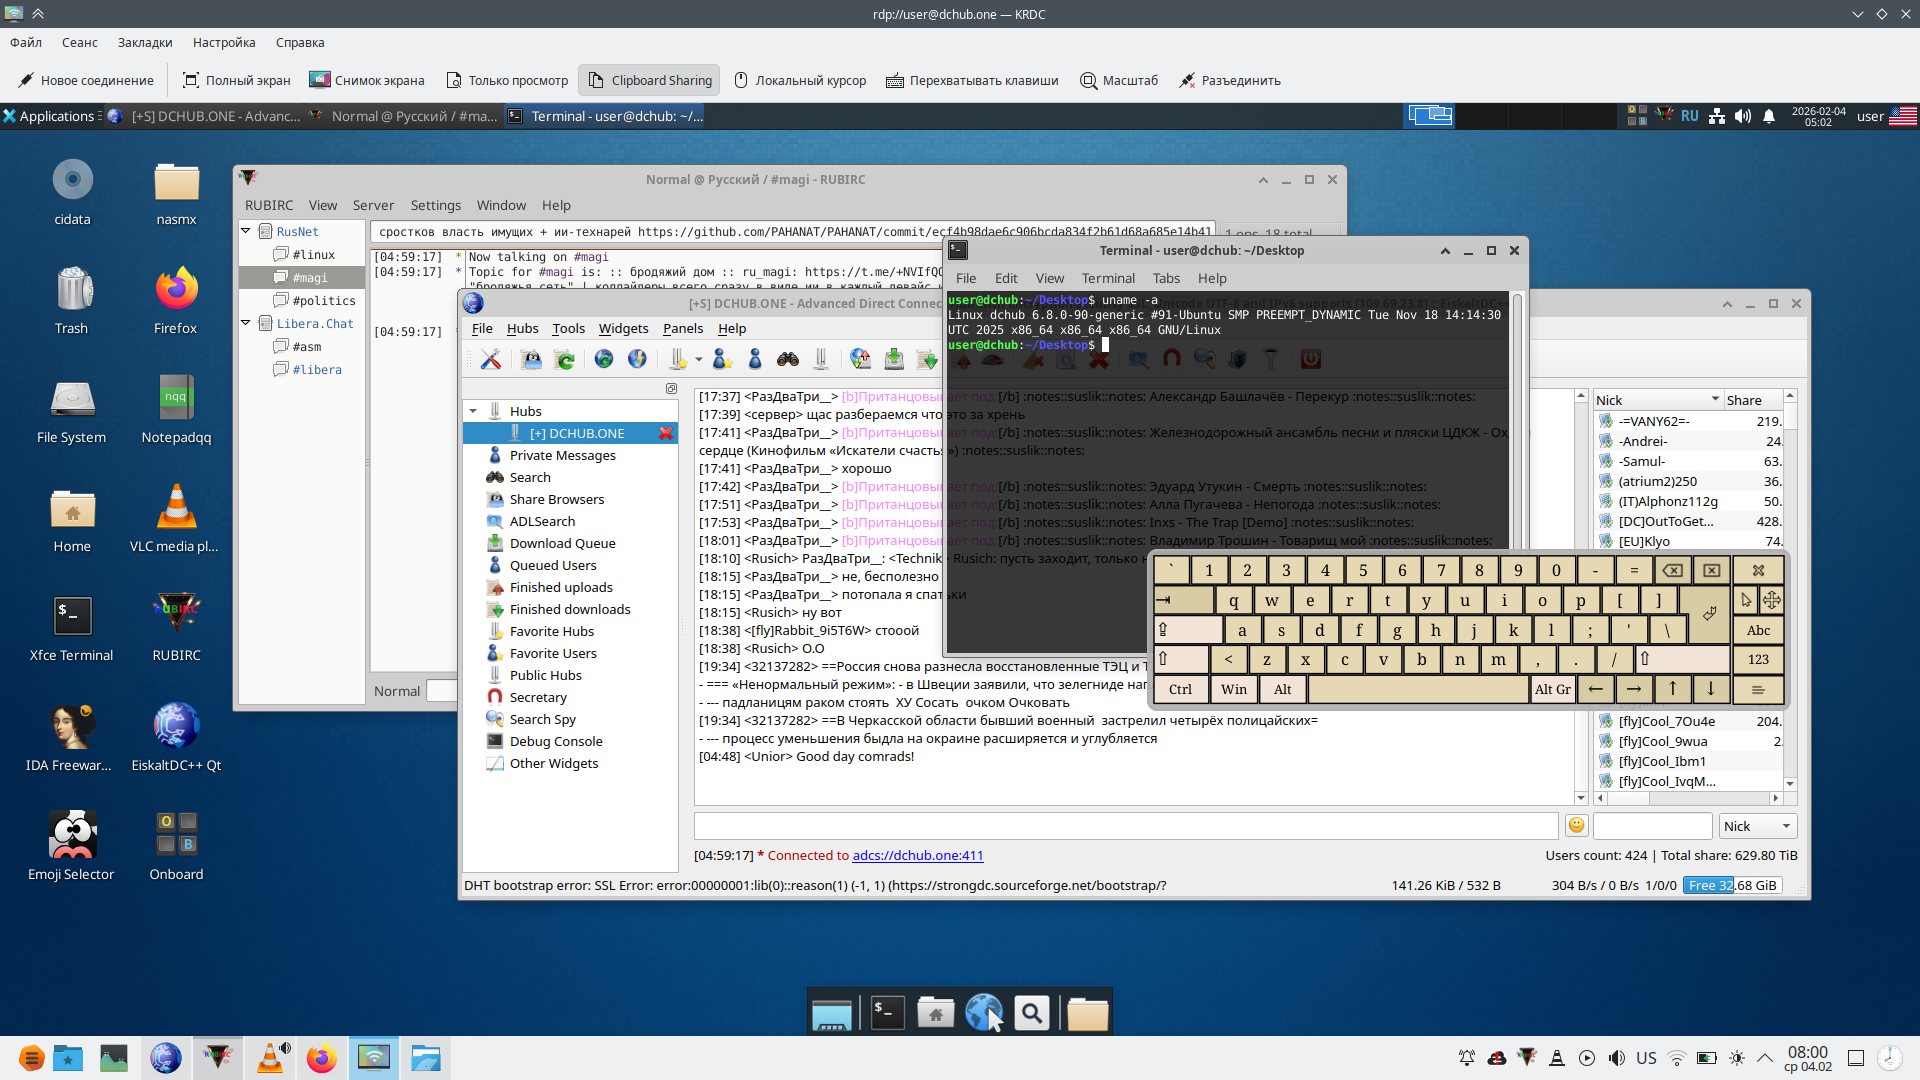Toggle Clipboard Sharing in KRDC toolbar

coord(650,80)
